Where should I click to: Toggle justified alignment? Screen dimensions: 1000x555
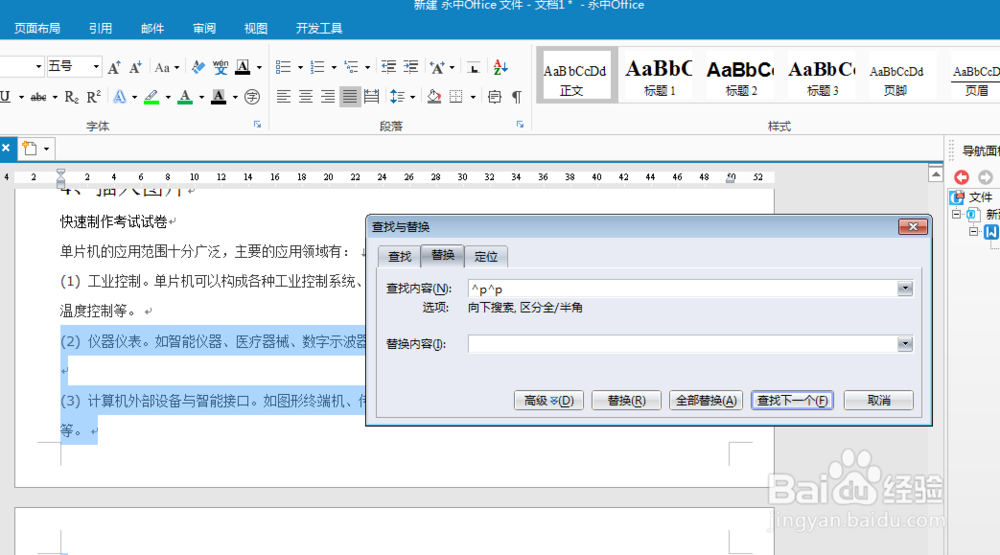pyautogui.click(x=349, y=97)
